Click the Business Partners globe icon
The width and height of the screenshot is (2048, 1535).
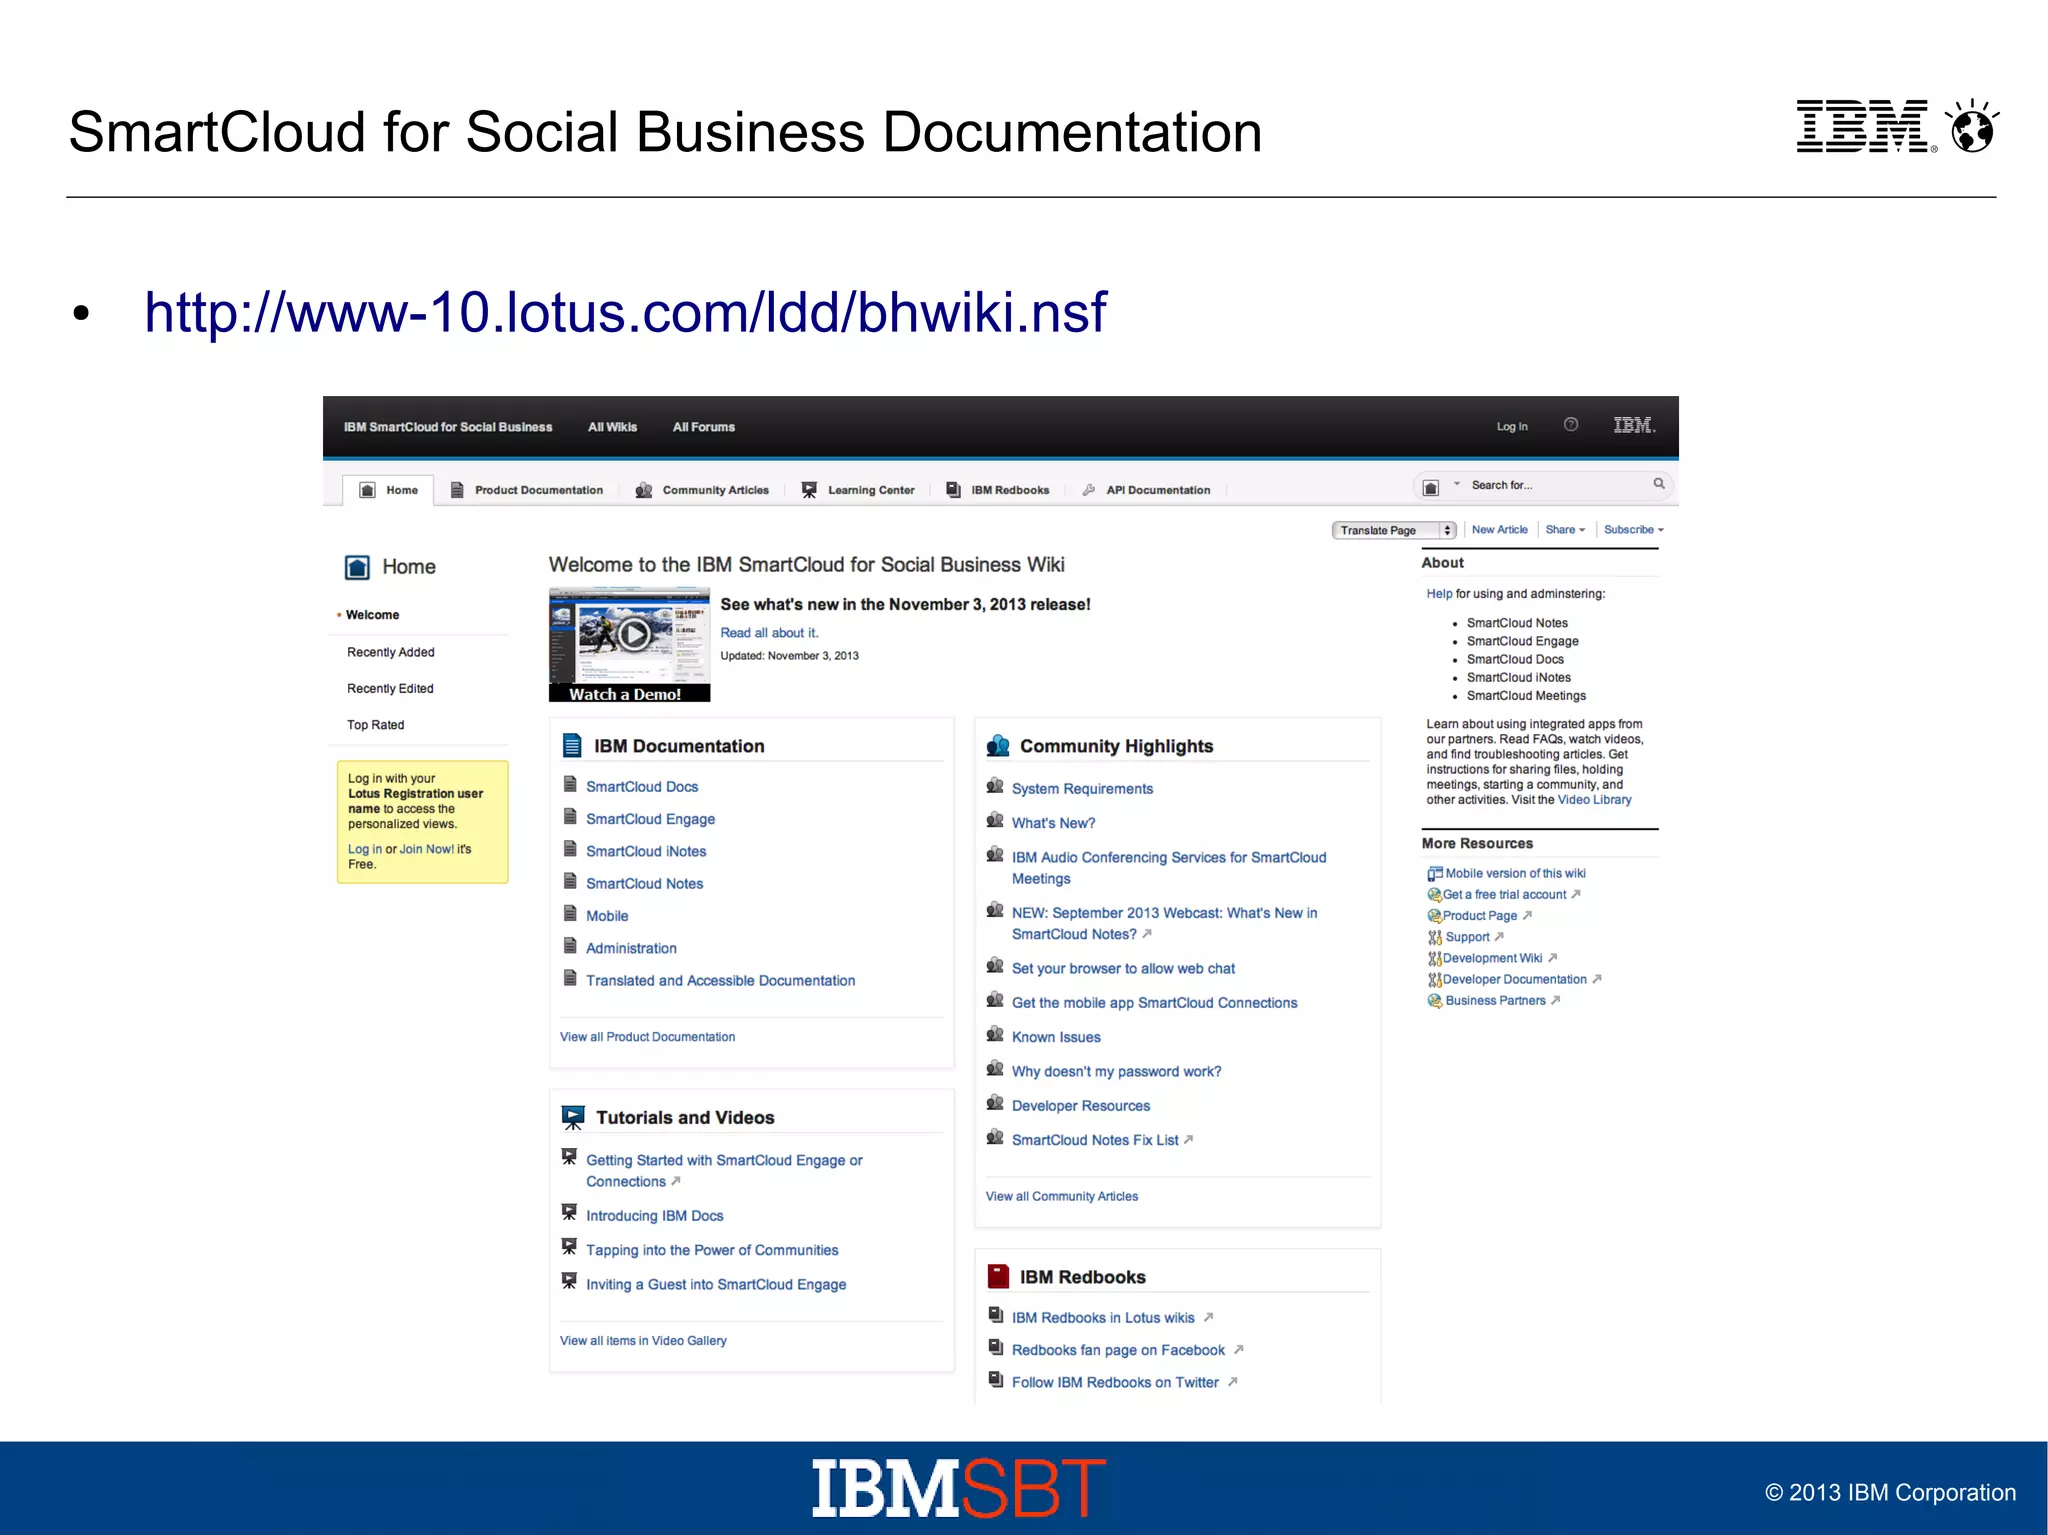pyautogui.click(x=1434, y=1001)
